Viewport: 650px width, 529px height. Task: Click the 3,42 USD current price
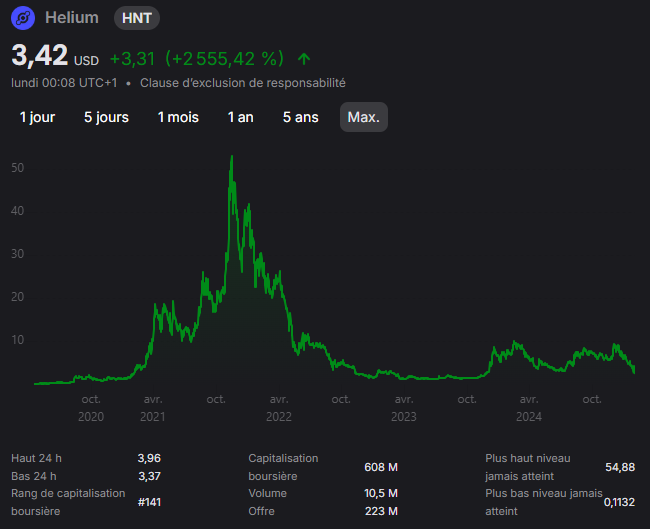(55, 56)
